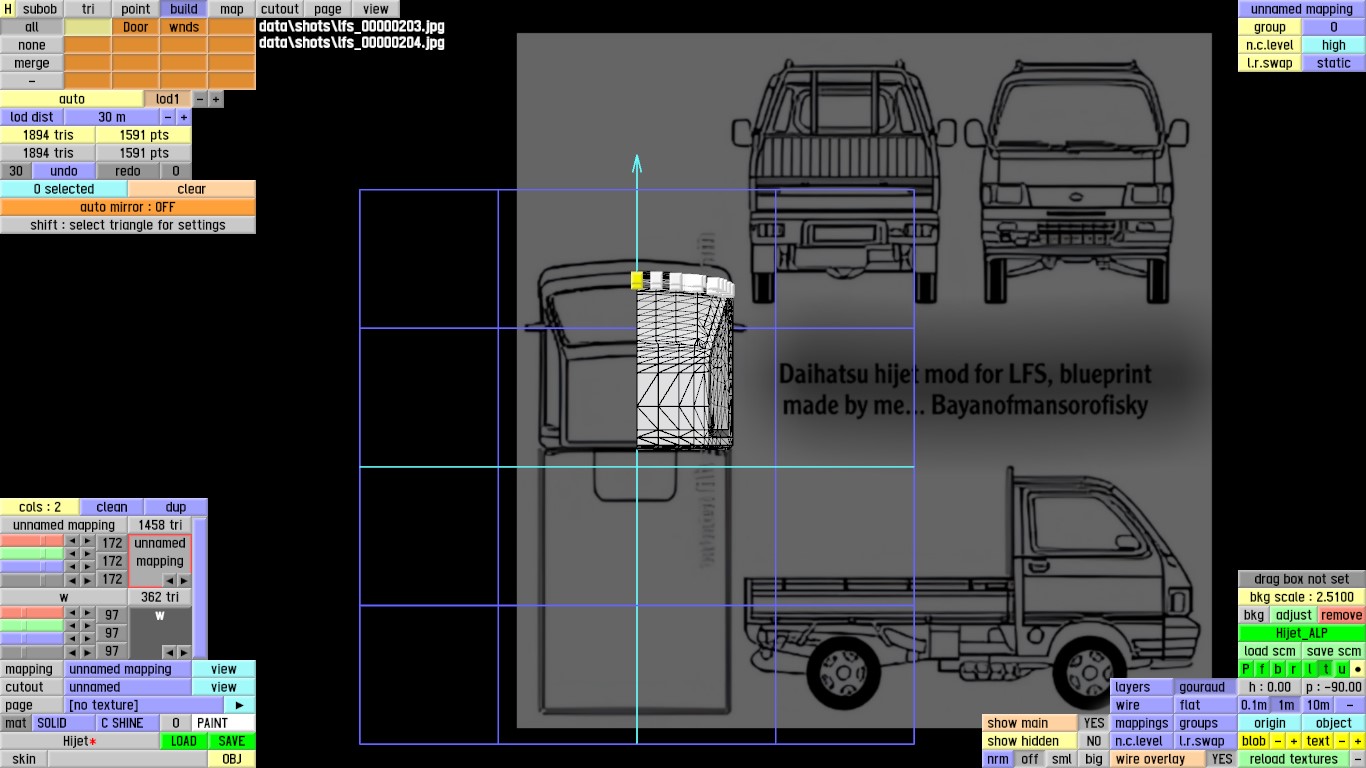Switch to the f (front) view button
Image resolution: width=1366 pixels, height=768 pixels.
point(1262,669)
